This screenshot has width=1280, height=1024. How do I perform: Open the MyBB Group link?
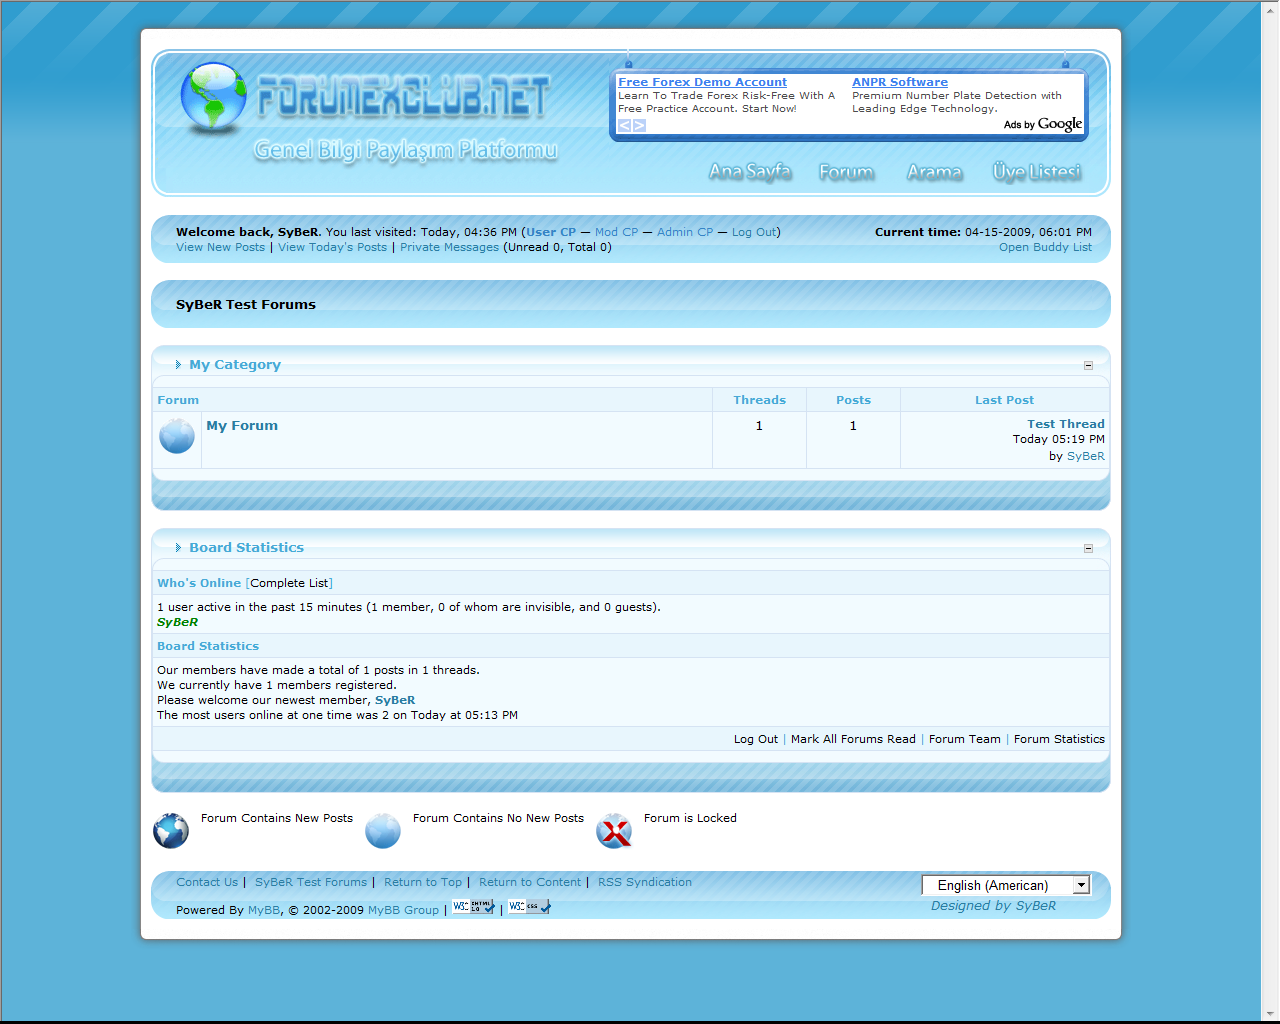(403, 910)
